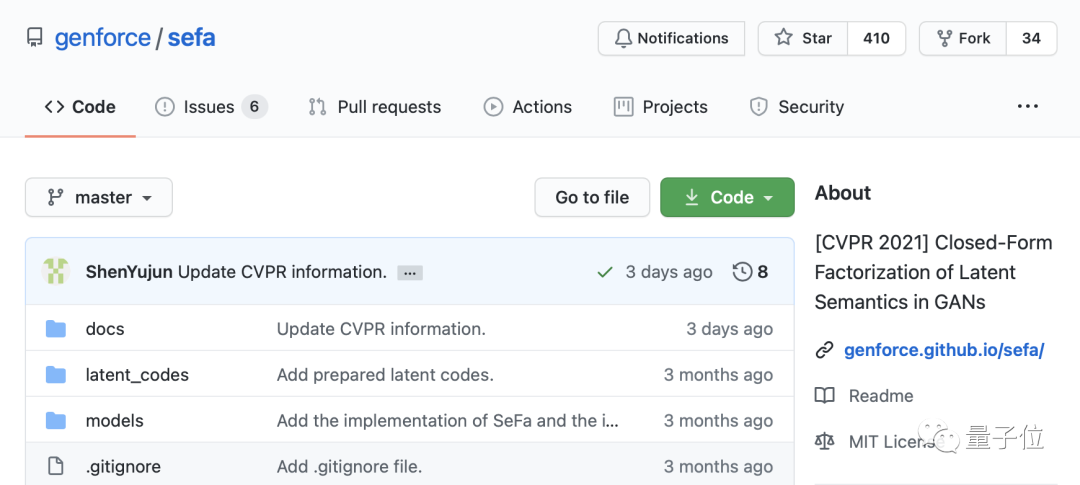Click the .gitignore file icon
The width and height of the screenshot is (1080, 485).
56,466
